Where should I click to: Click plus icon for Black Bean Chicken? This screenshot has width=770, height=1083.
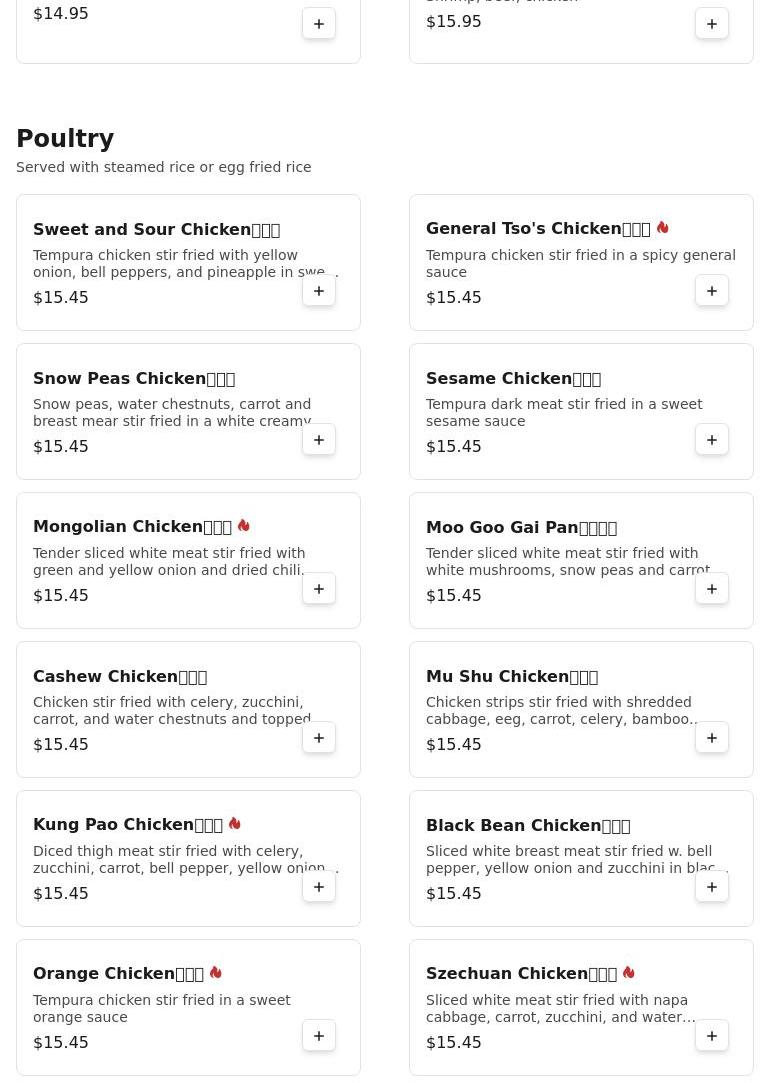(712, 887)
